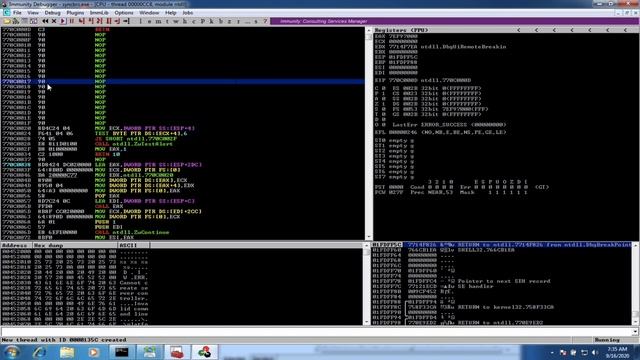Viewport: 640px width, 360px height.
Task: Show the memory map with the 'm' button
Action: click(158, 21)
